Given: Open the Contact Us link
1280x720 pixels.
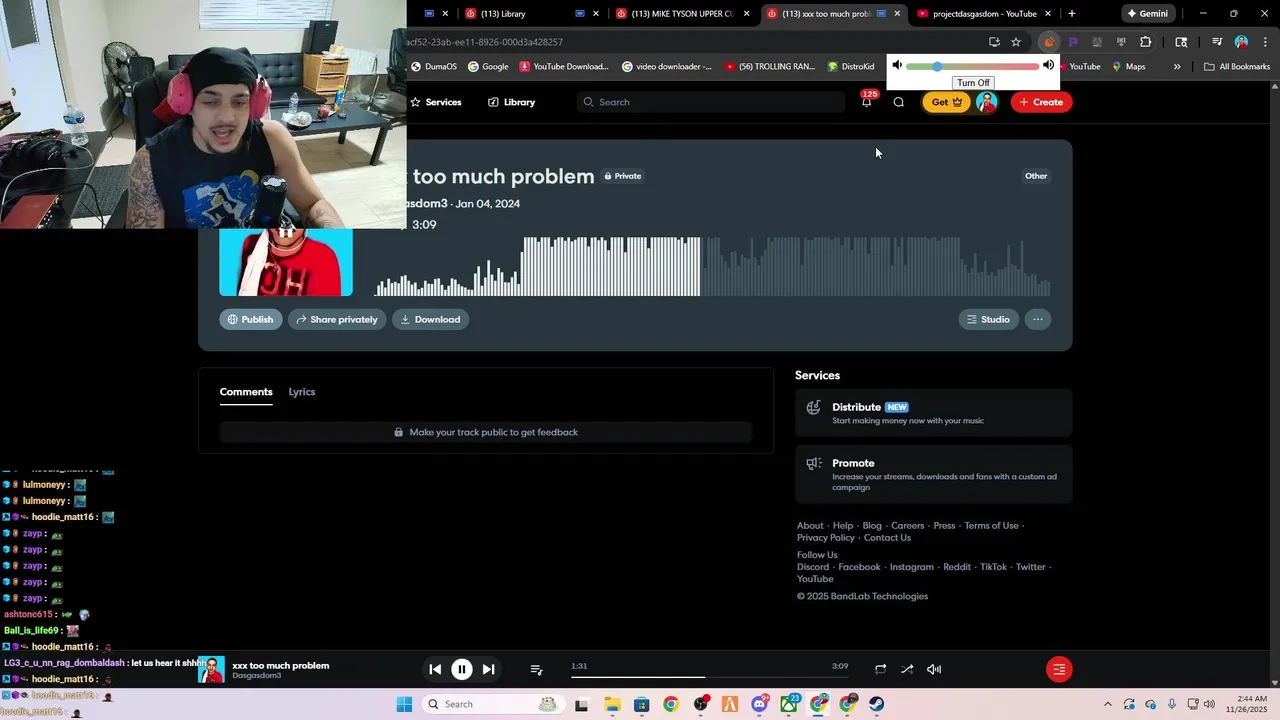Looking at the screenshot, I should coord(887,538).
